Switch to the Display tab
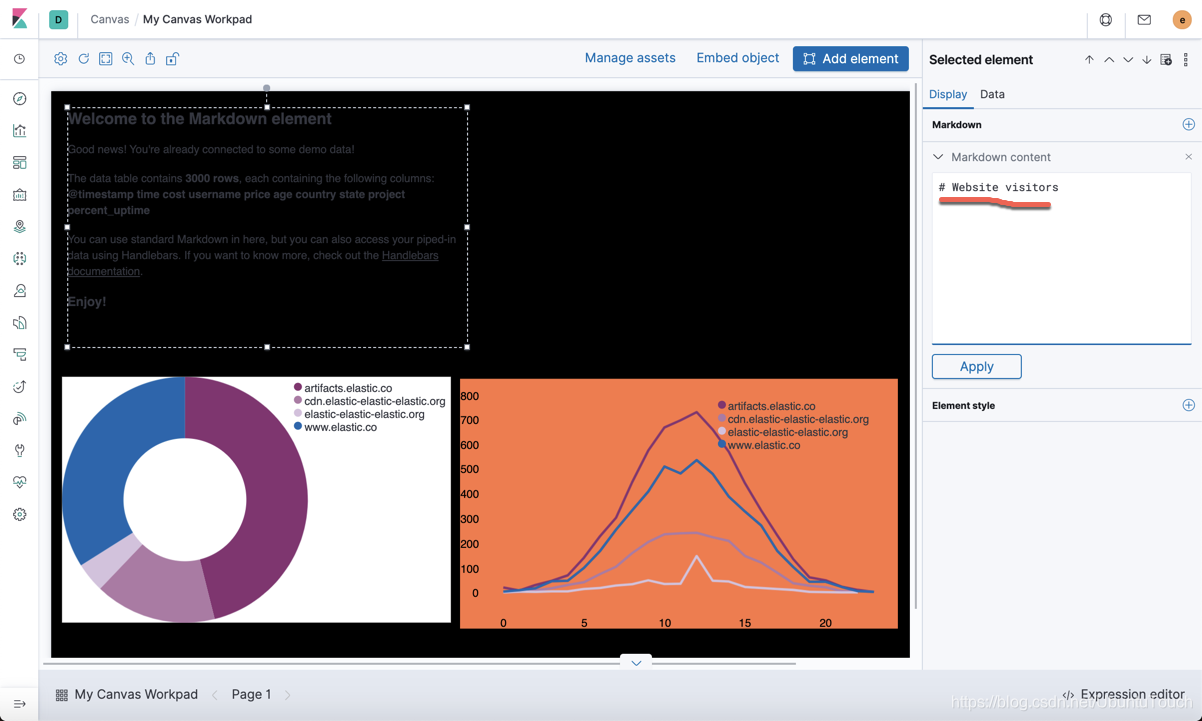Image resolution: width=1202 pixels, height=721 pixels. (948, 94)
